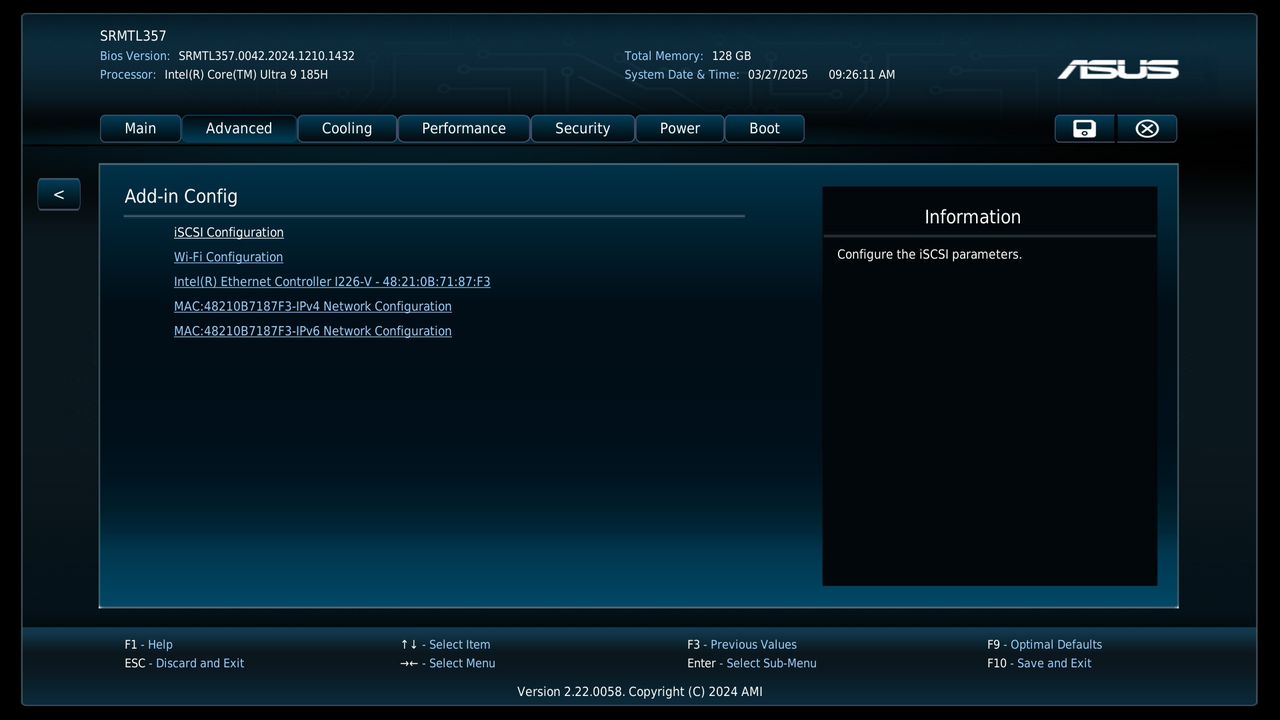Click the Add-in Config heading
1280x720 pixels.
(x=181, y=197)
